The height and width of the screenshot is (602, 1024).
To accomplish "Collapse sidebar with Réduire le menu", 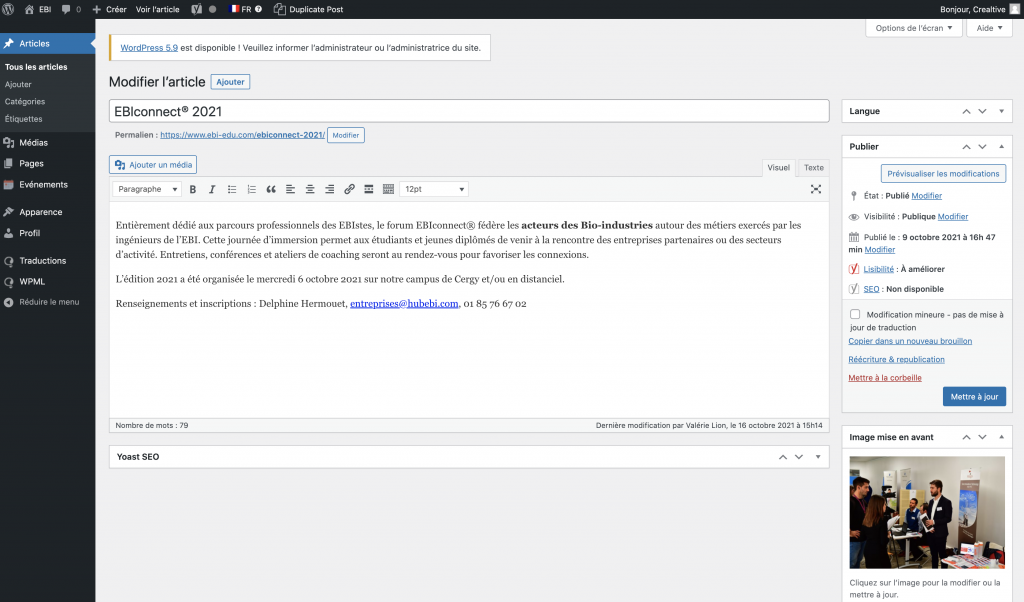I will [48, 302].
